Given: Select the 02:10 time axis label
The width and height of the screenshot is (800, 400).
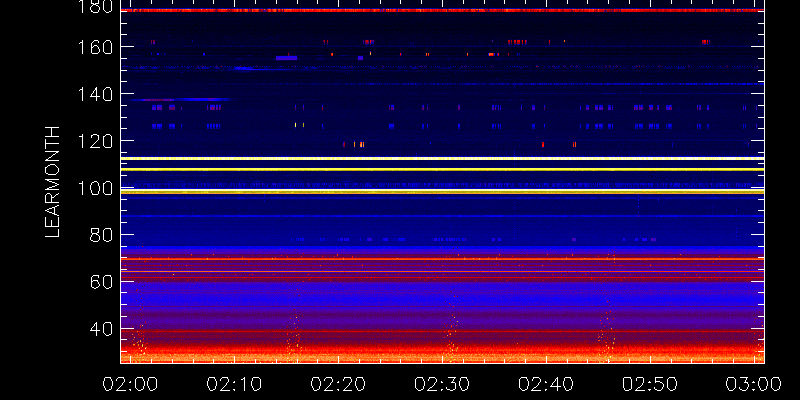Looking at the screenshot, I should (234, 384).
